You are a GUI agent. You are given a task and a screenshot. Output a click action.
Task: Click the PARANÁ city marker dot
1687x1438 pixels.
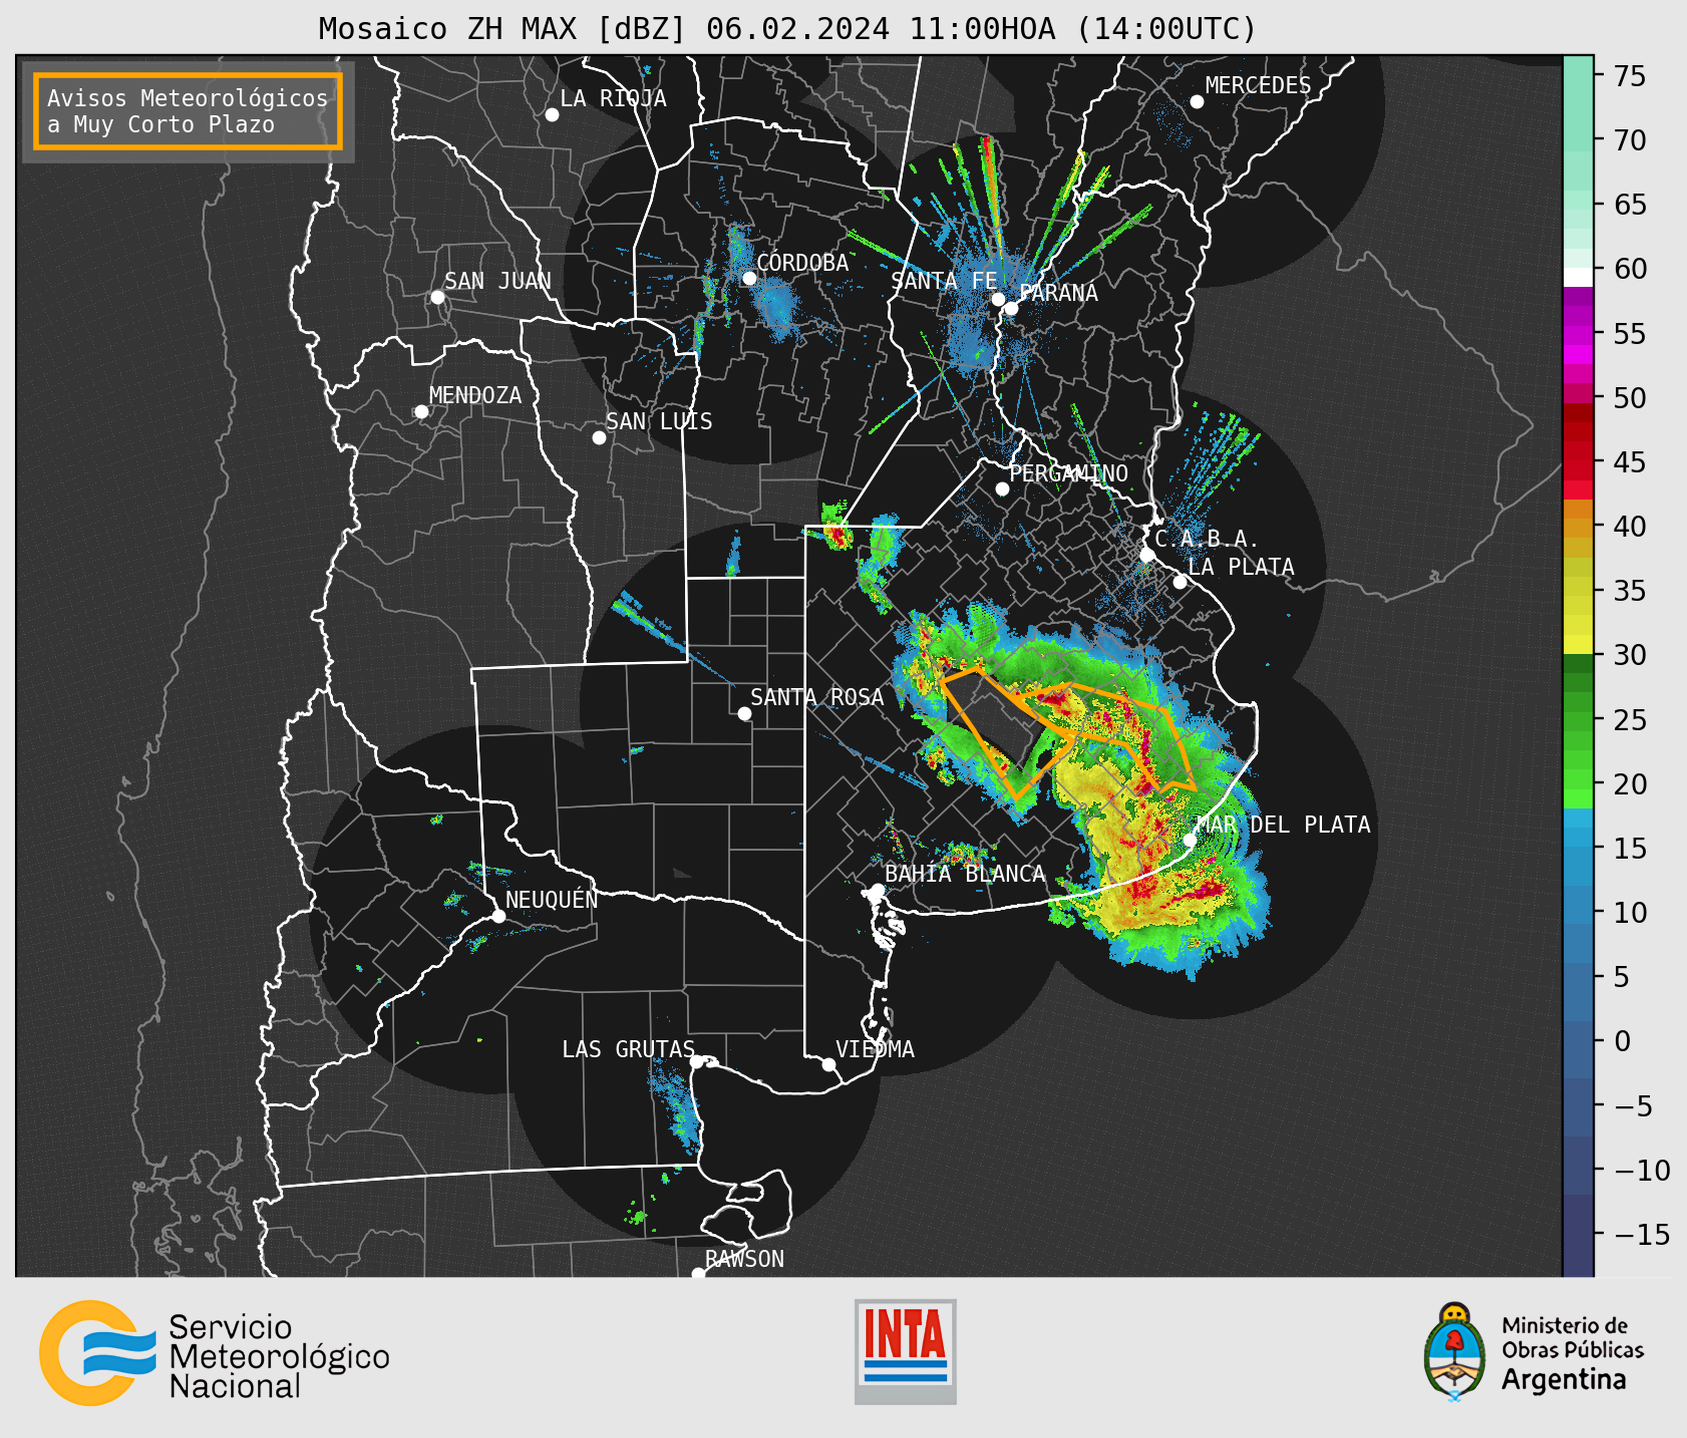coord(1011,308)
